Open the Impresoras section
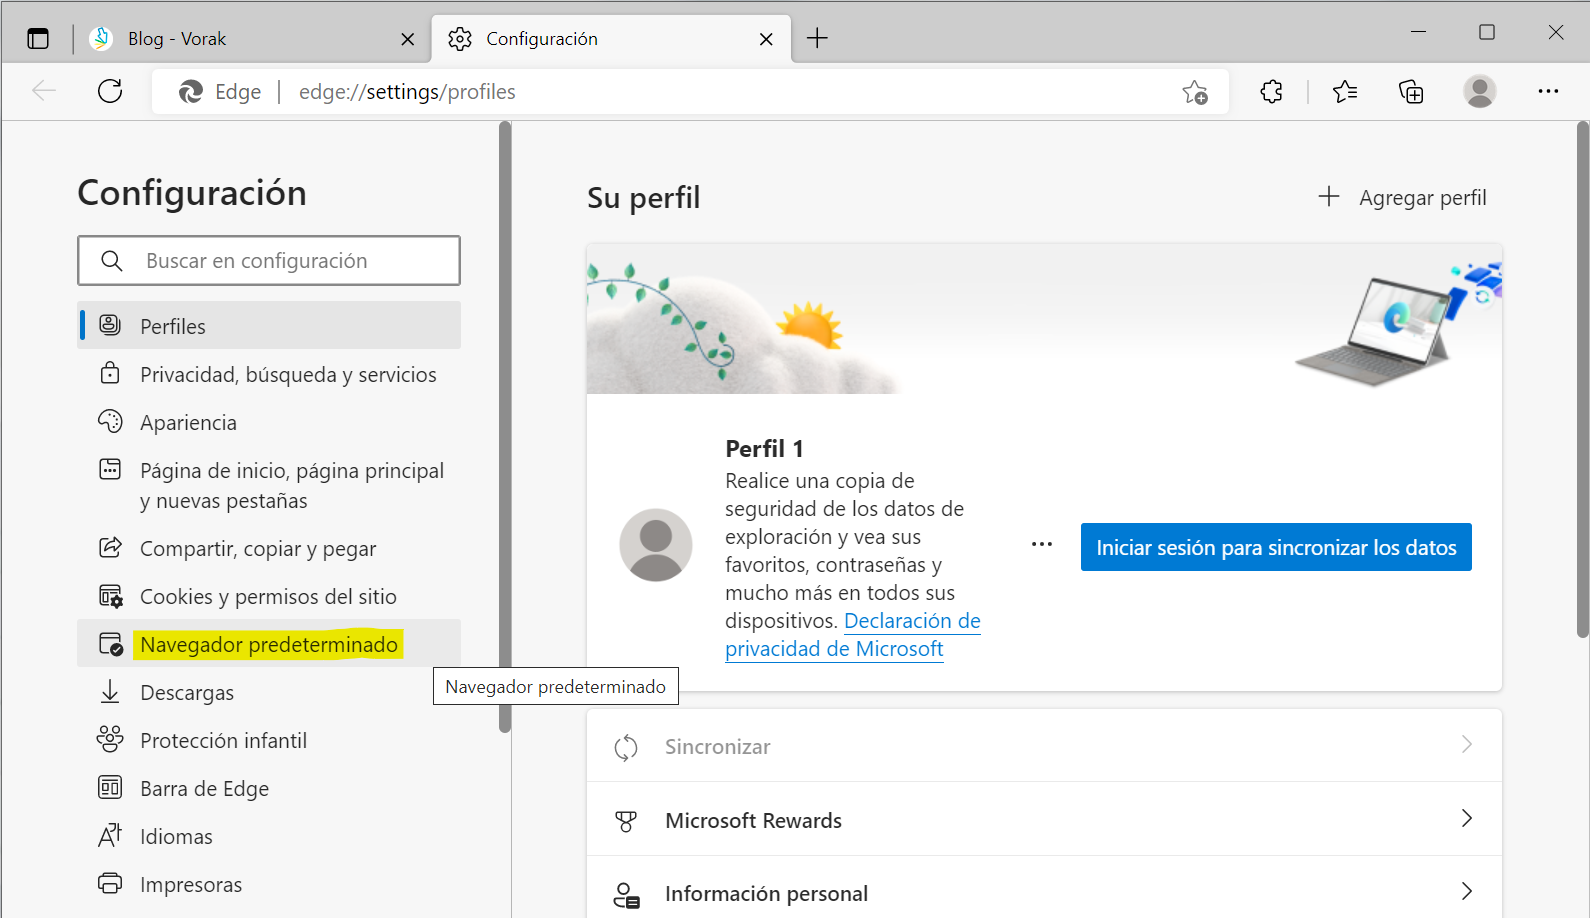The height and width of the screenshot is (918, 1590). pyautogui.click(x=269, y=884)
